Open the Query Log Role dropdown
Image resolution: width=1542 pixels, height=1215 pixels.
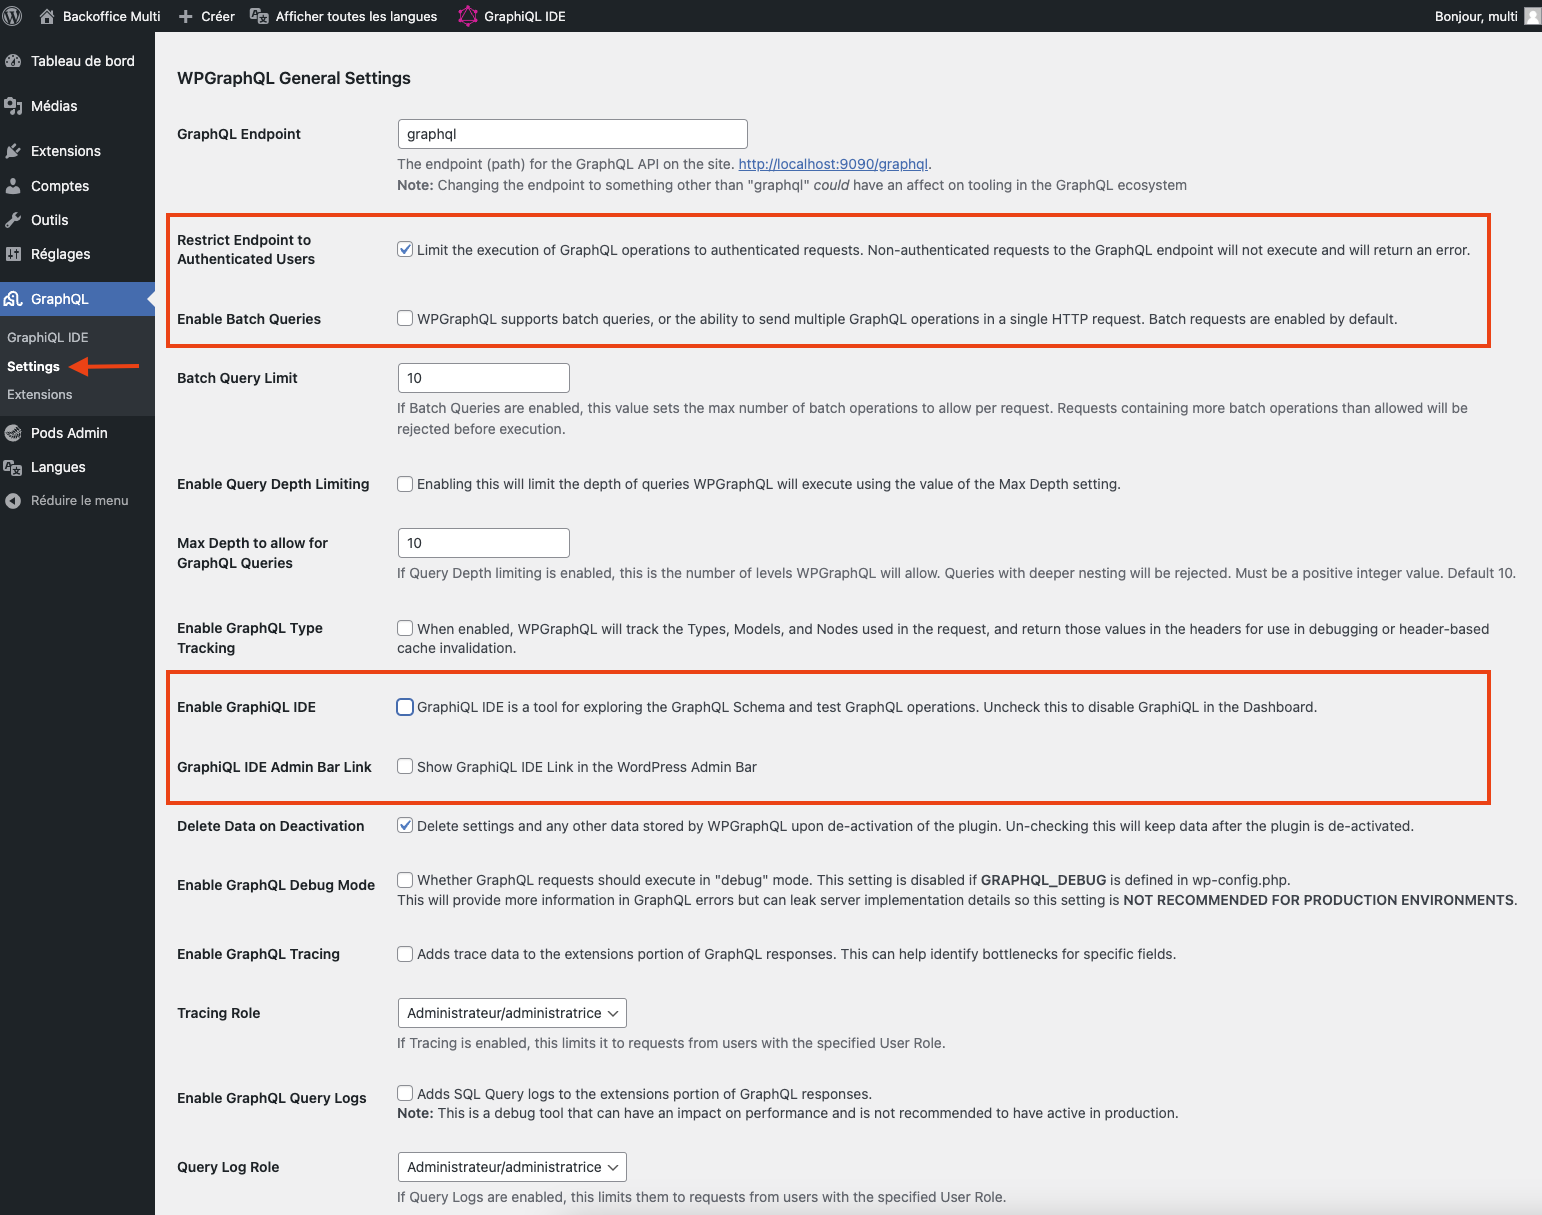pos(512,1167)
